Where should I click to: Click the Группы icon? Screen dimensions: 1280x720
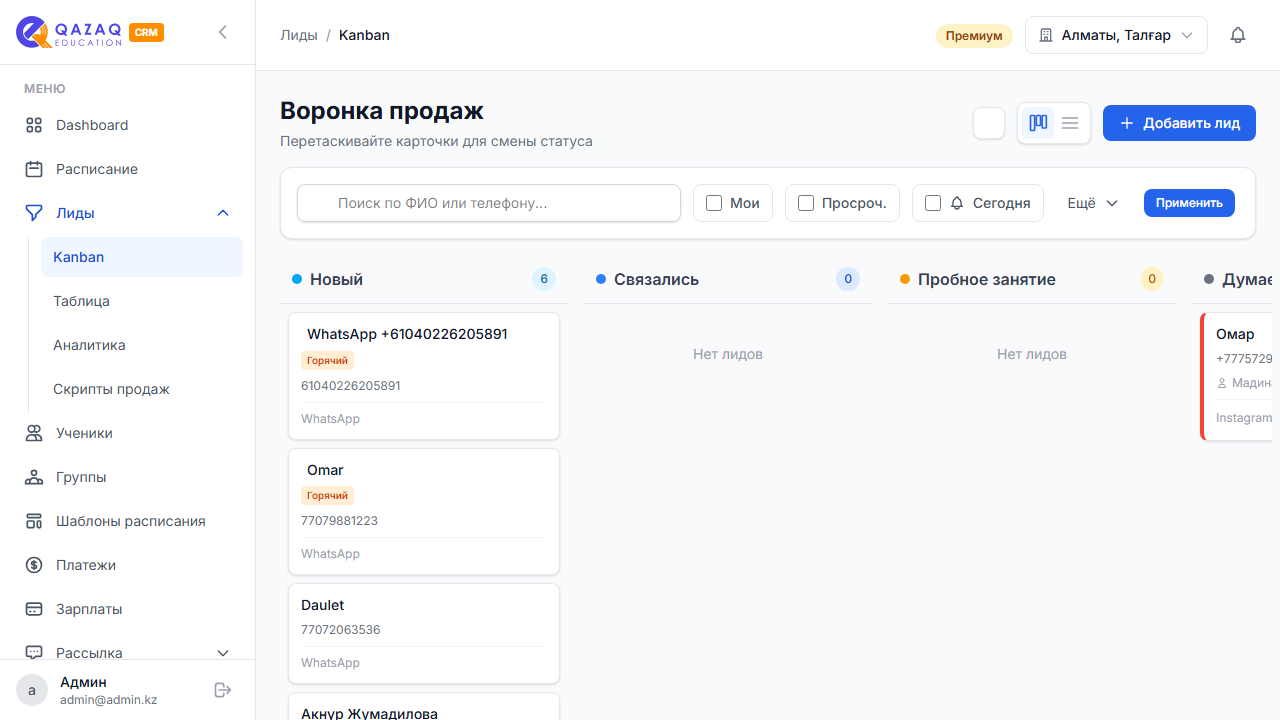click(x=34, y=477)
